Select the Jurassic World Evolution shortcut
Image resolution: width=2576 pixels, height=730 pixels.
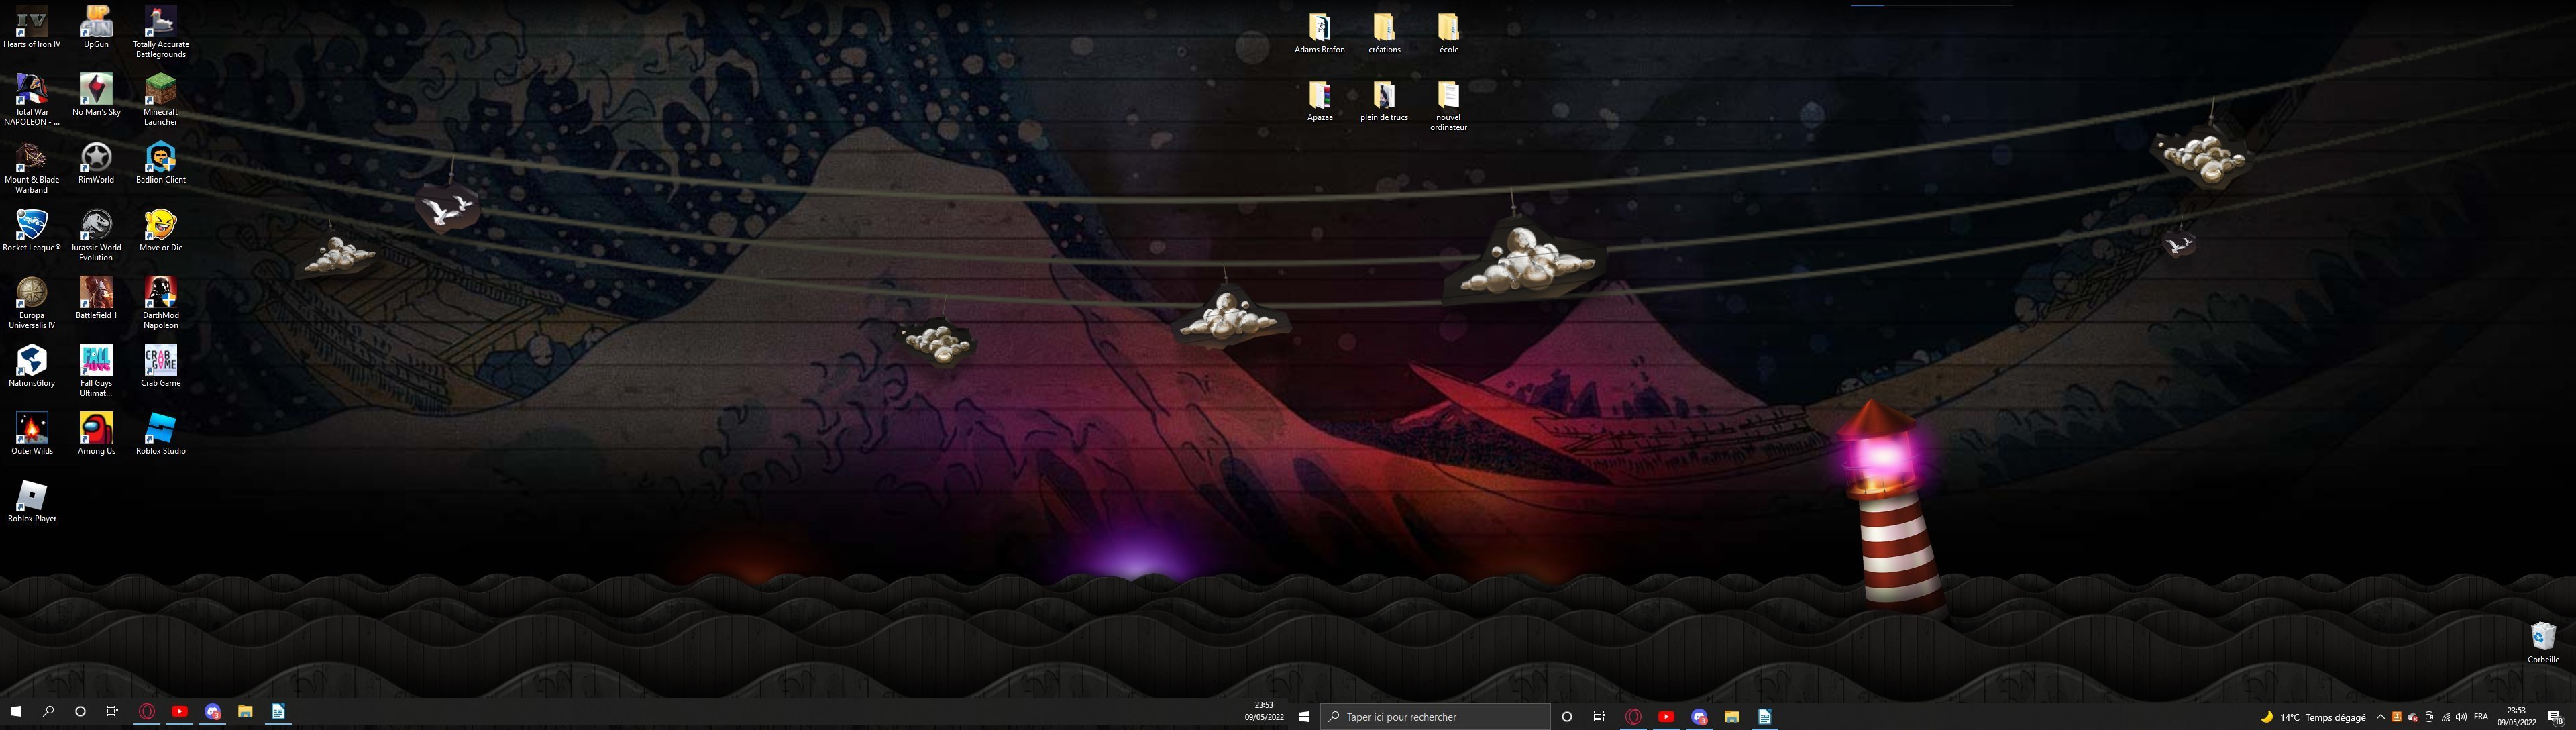click(x=96, y=227)
